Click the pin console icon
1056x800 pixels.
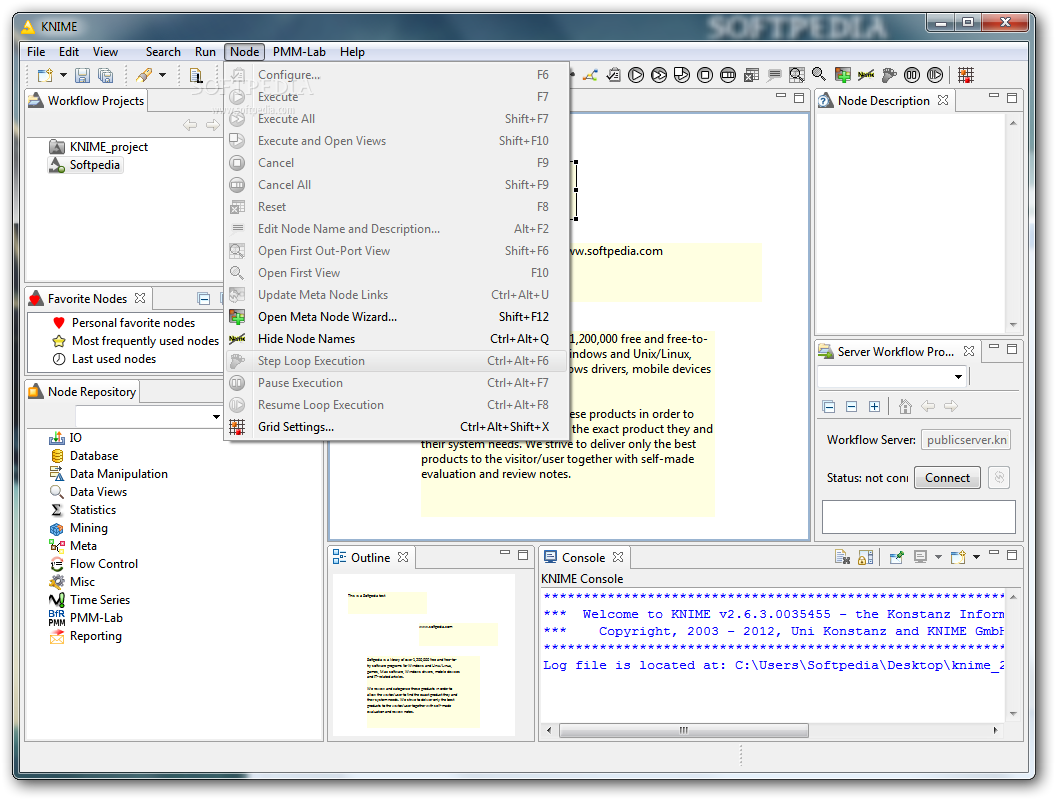896,557
